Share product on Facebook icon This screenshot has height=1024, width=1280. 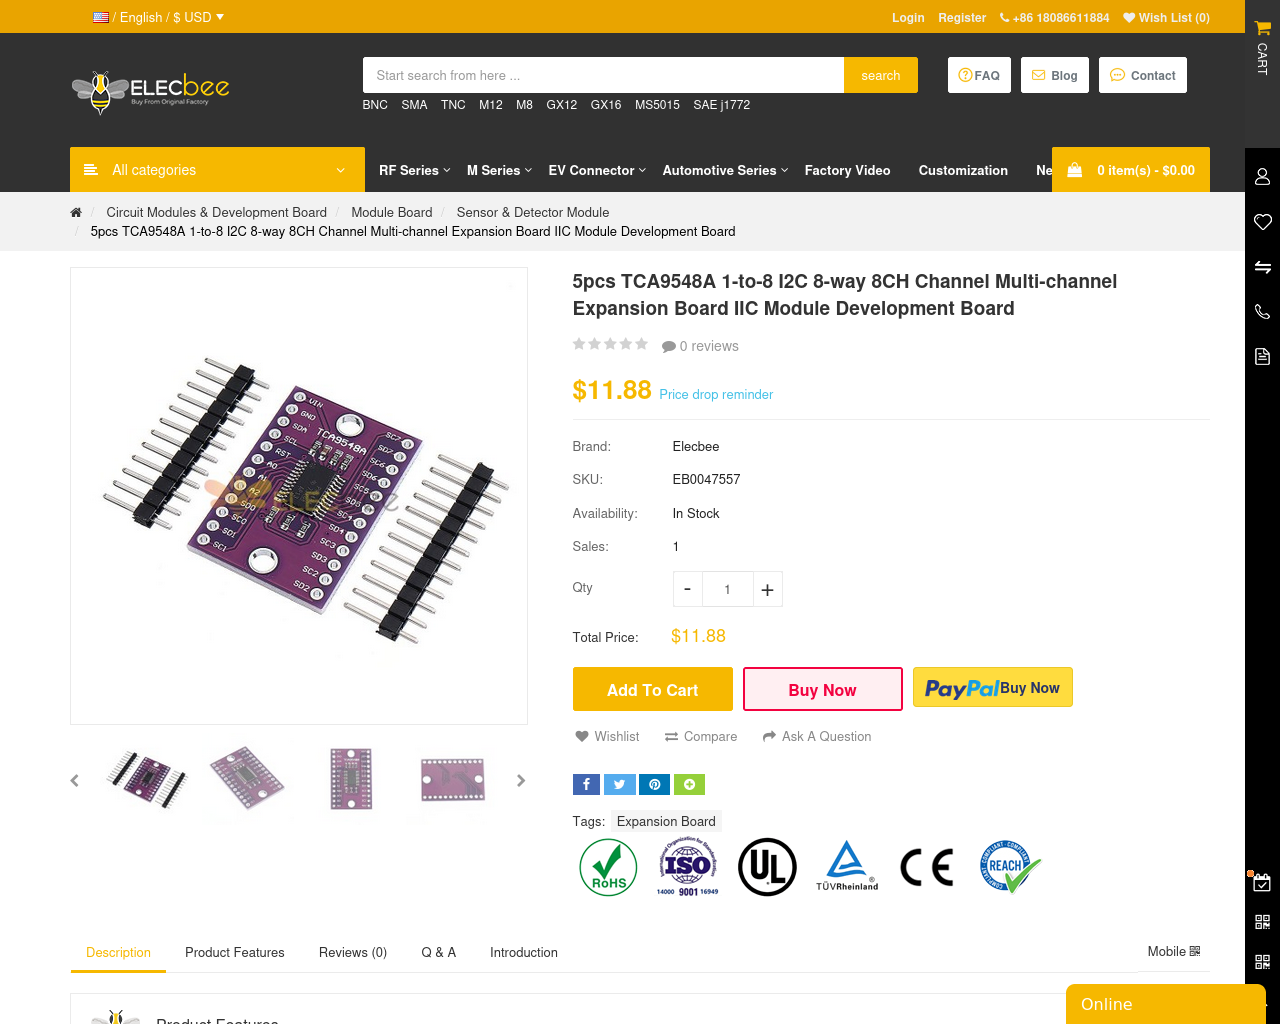tap(586, 785)
